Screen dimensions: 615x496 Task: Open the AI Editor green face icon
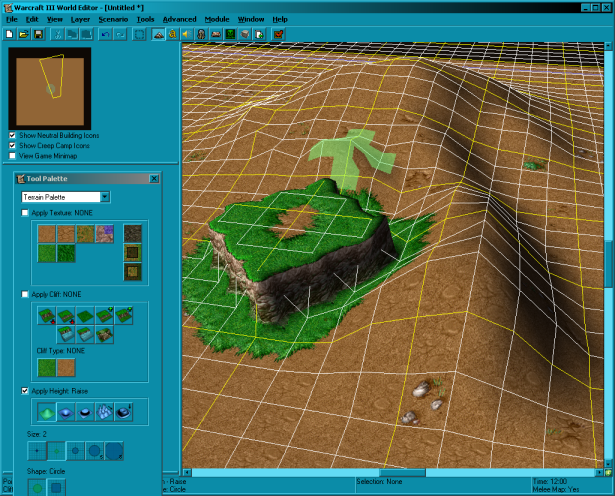click(x=230, y=35)
